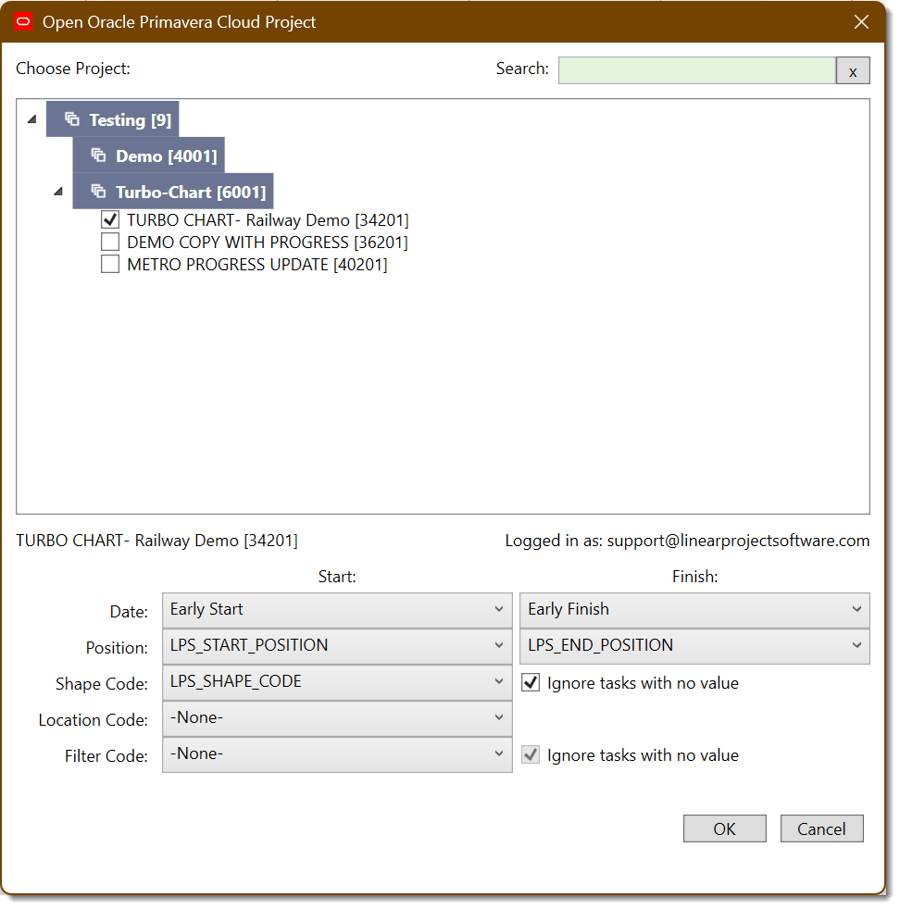Screen dimensions: 900x909
Task: Open the LPS_SHAPE_CODE dropdown
Action: [337, 682]
